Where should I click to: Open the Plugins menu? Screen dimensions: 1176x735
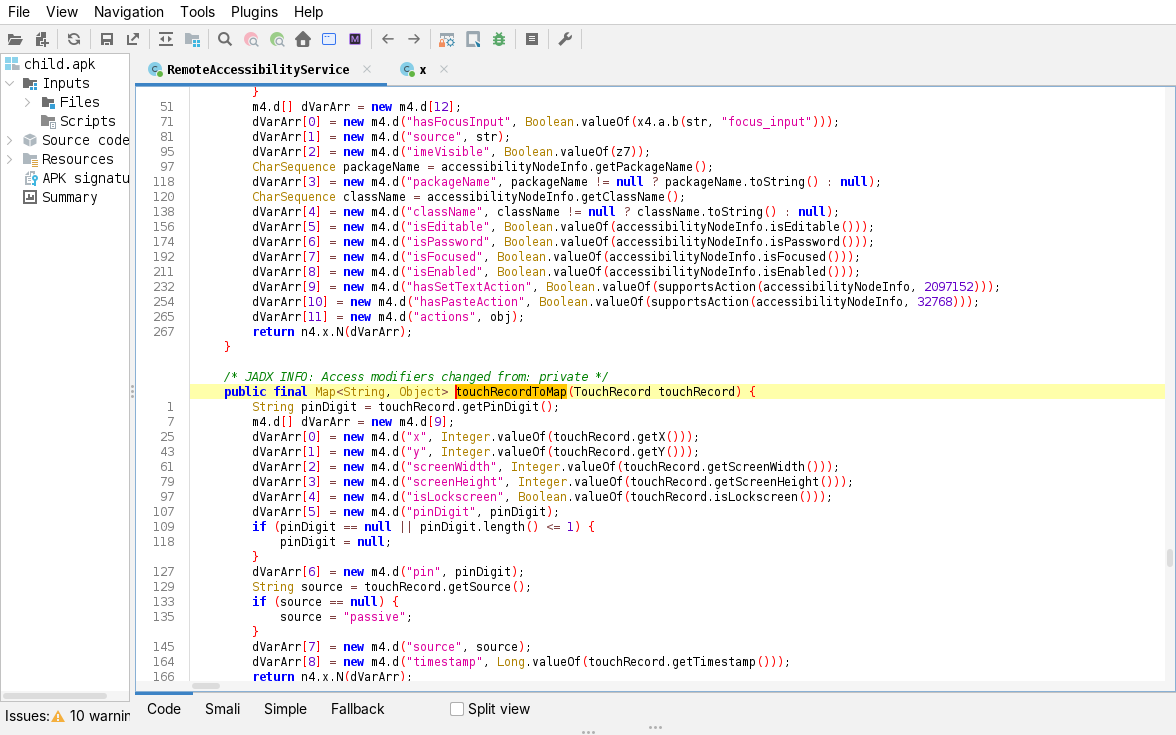[254, 12]
